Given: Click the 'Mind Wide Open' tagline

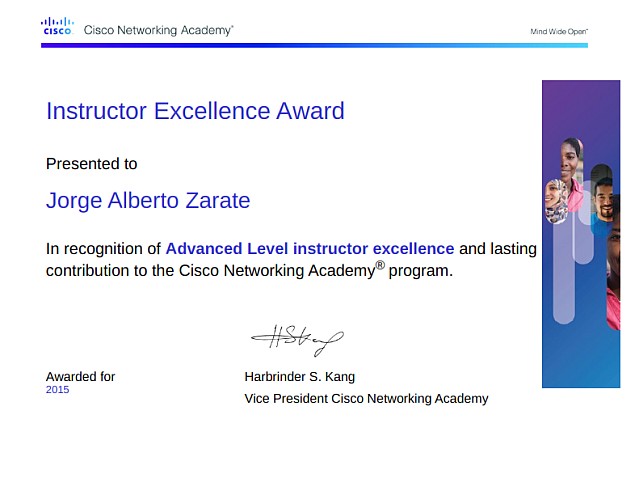Looking at the screenshot, I should [x=559, y=31].
